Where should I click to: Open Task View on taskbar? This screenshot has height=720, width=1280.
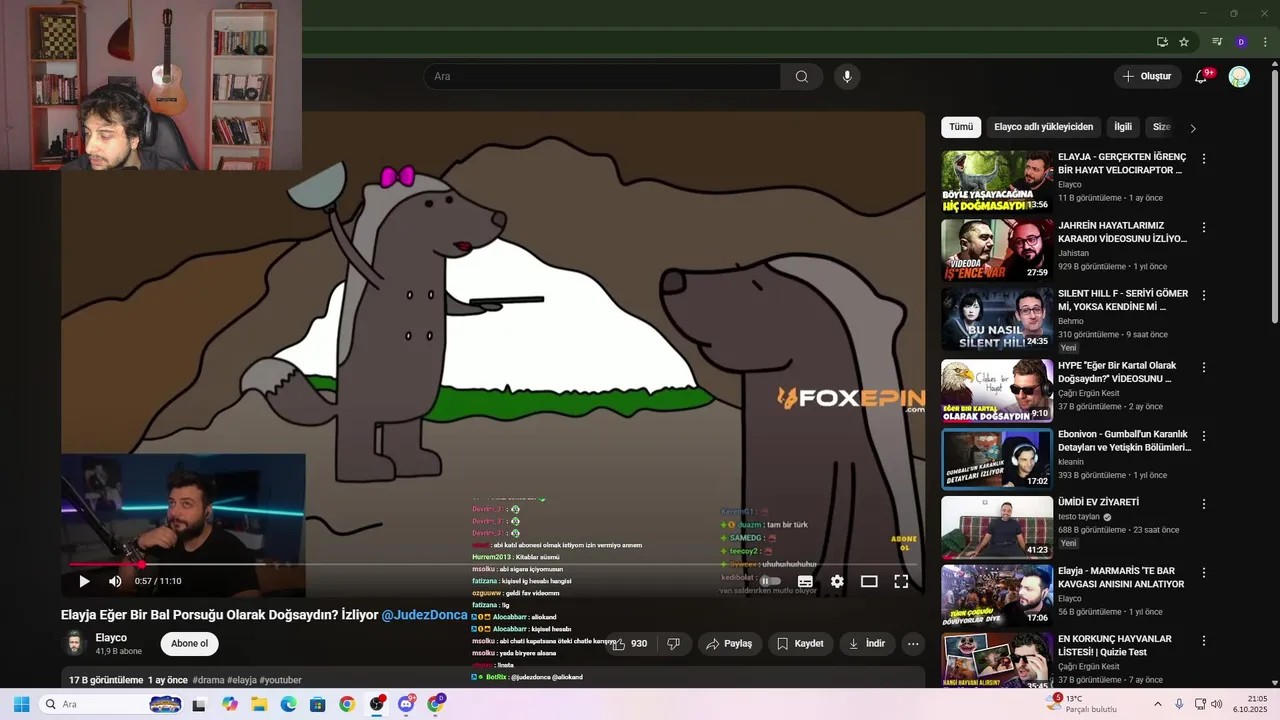point(199,704)
